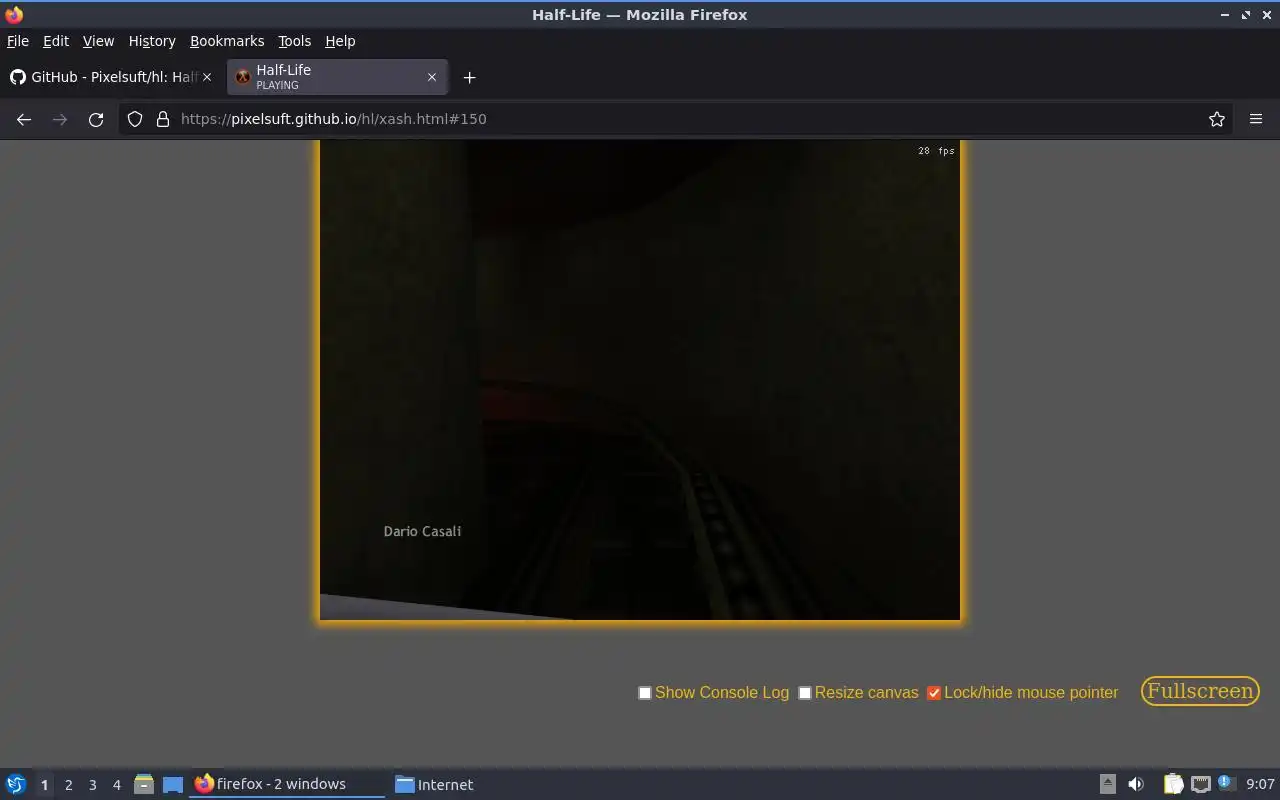Close the Half-Life tab
The width and height of the screenshot is (1280, 800).
coord(432,77)
